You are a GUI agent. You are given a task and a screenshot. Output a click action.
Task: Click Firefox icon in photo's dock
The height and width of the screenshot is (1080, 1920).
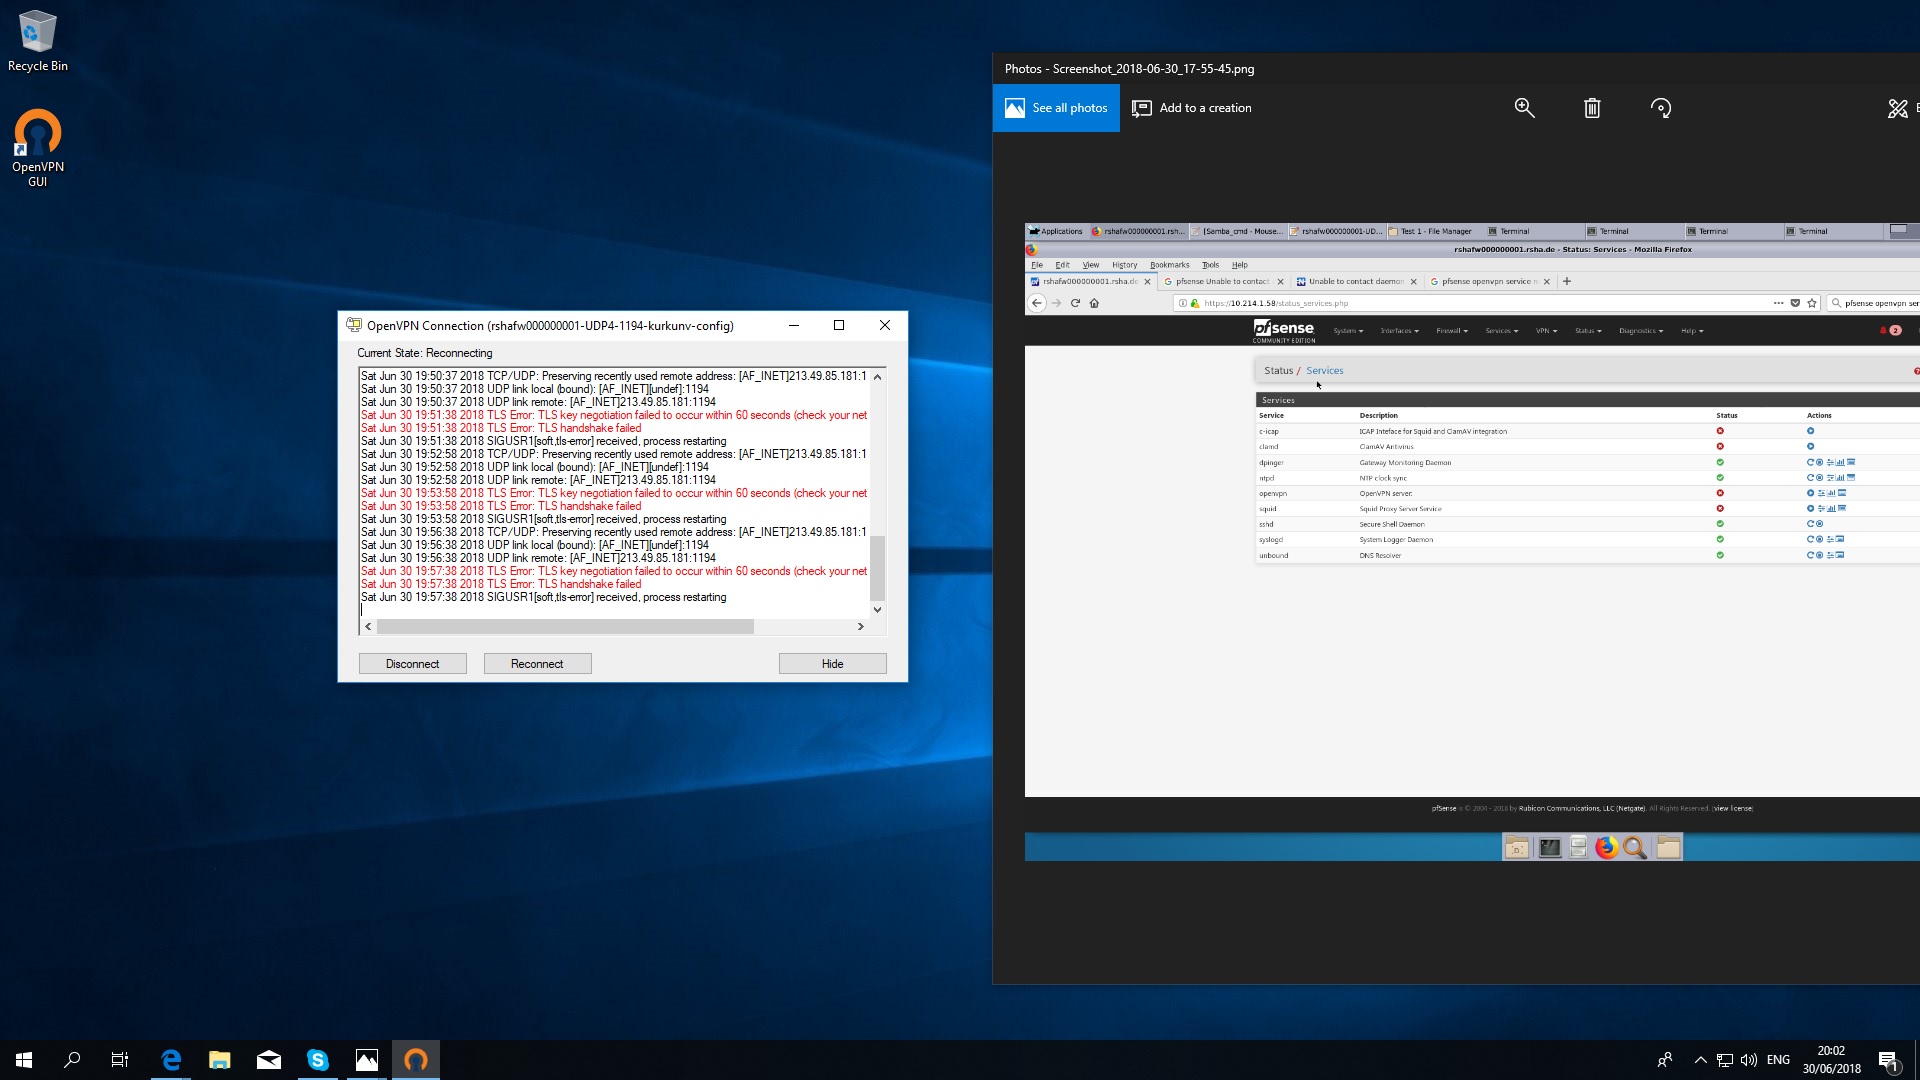[1606, 848]
